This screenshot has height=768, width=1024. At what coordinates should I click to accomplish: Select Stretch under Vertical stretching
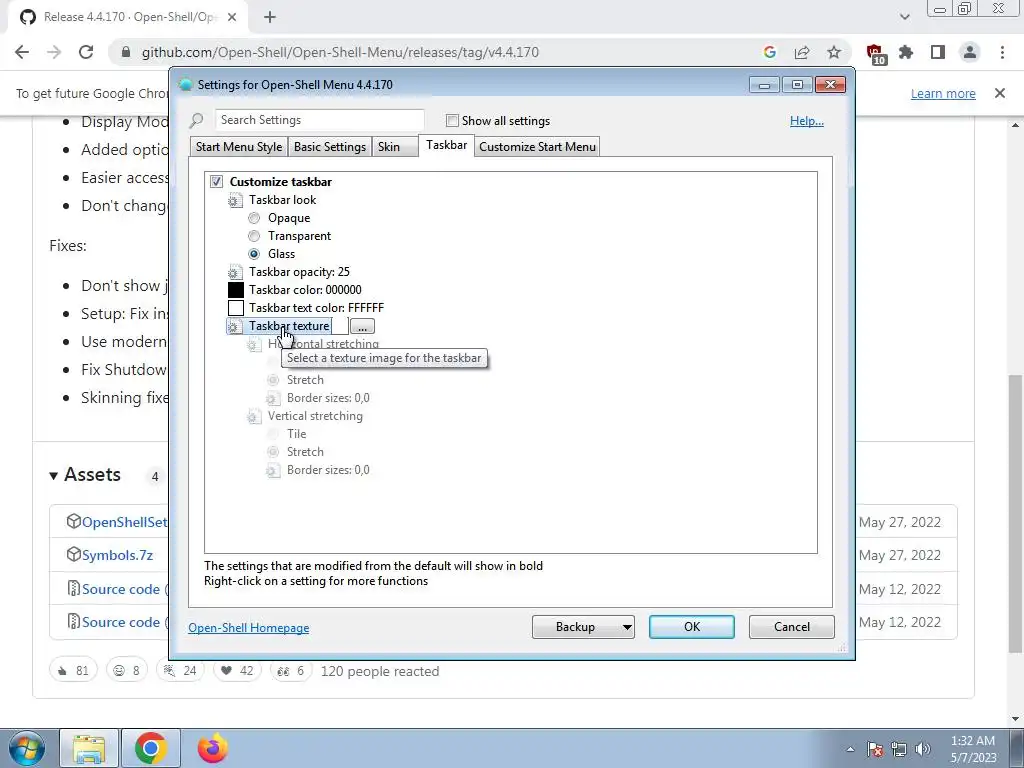(x=273, y=452)
